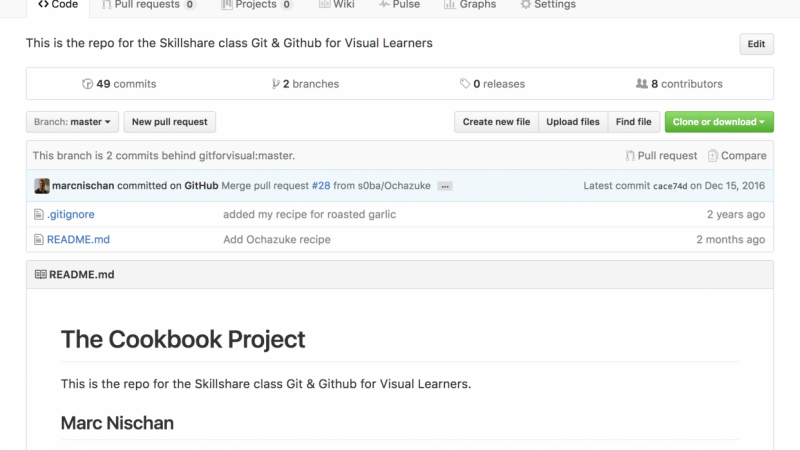Click the Pull request link in branch bar

coord(661,156)
